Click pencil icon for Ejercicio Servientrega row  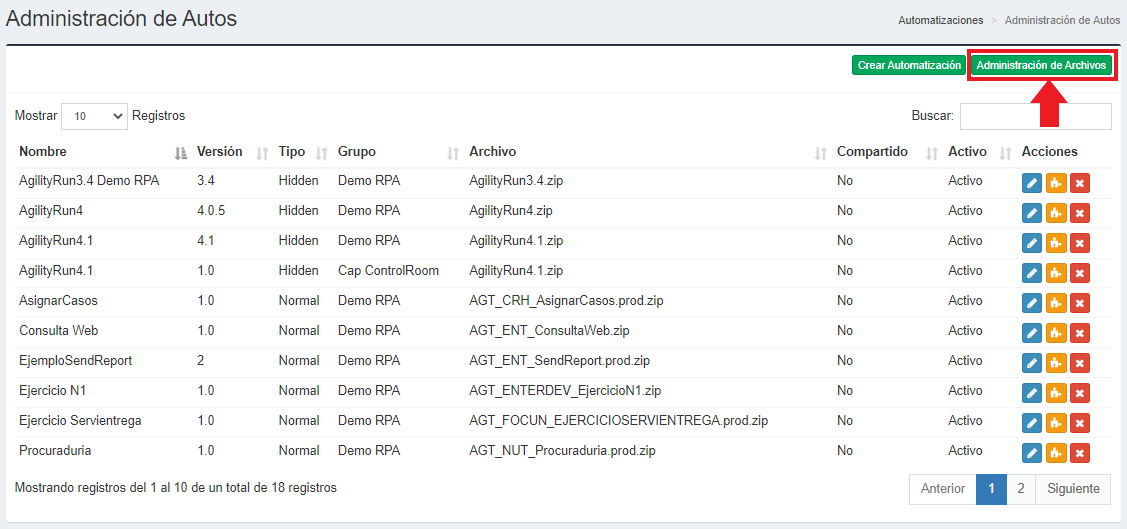(x=1032, y=423)
